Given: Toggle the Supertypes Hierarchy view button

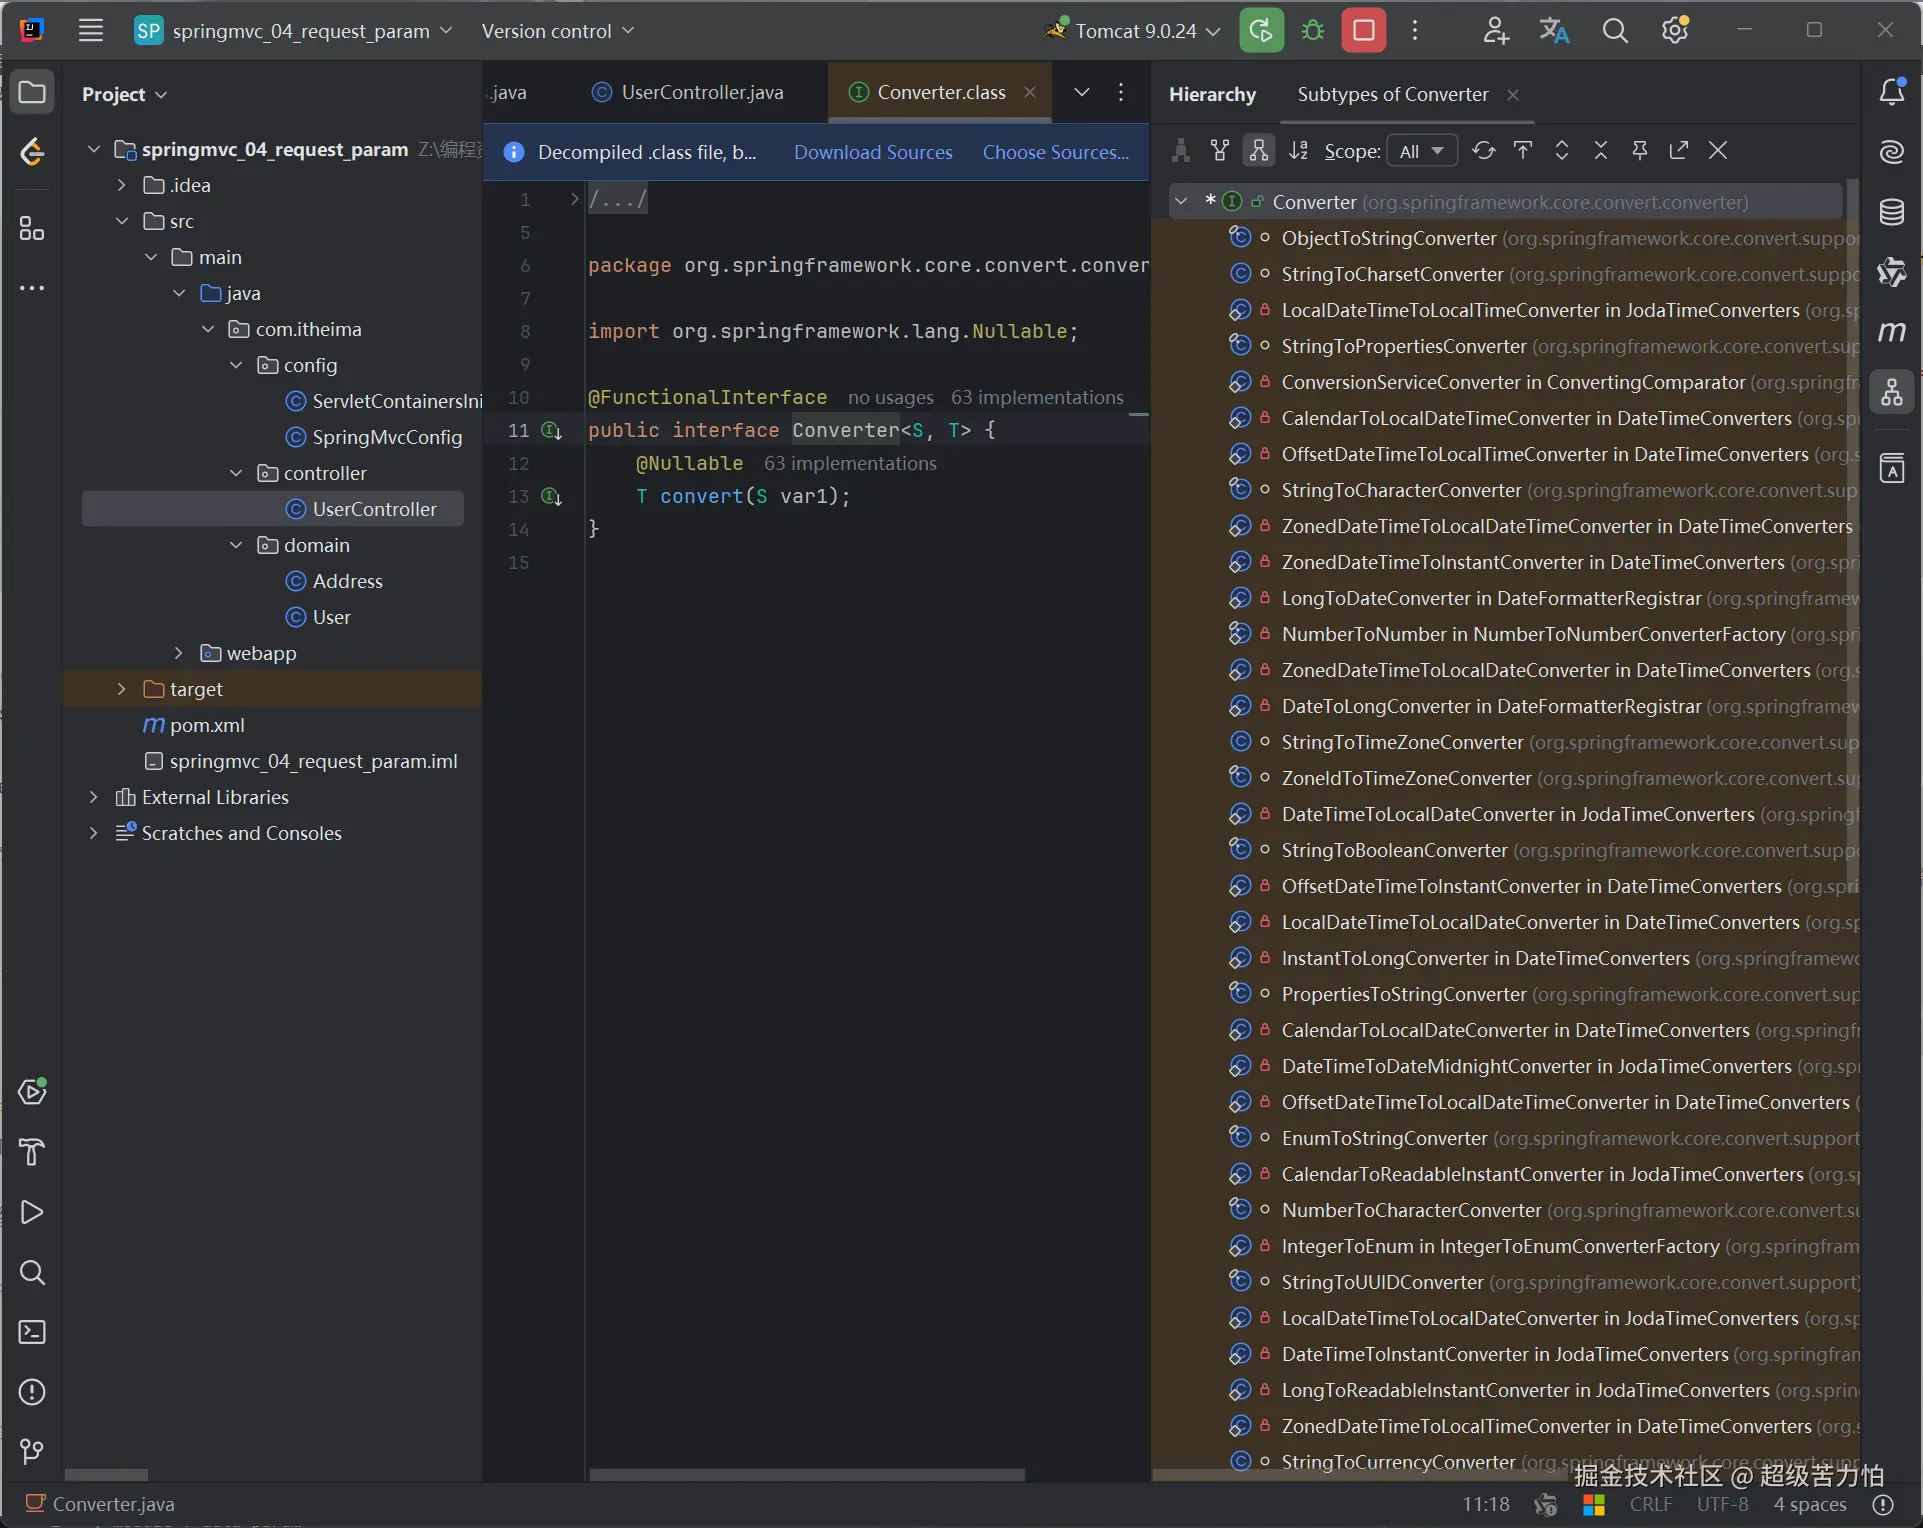Looking at the screenshot, I should pyautogui.click(x=1220, y=151).
